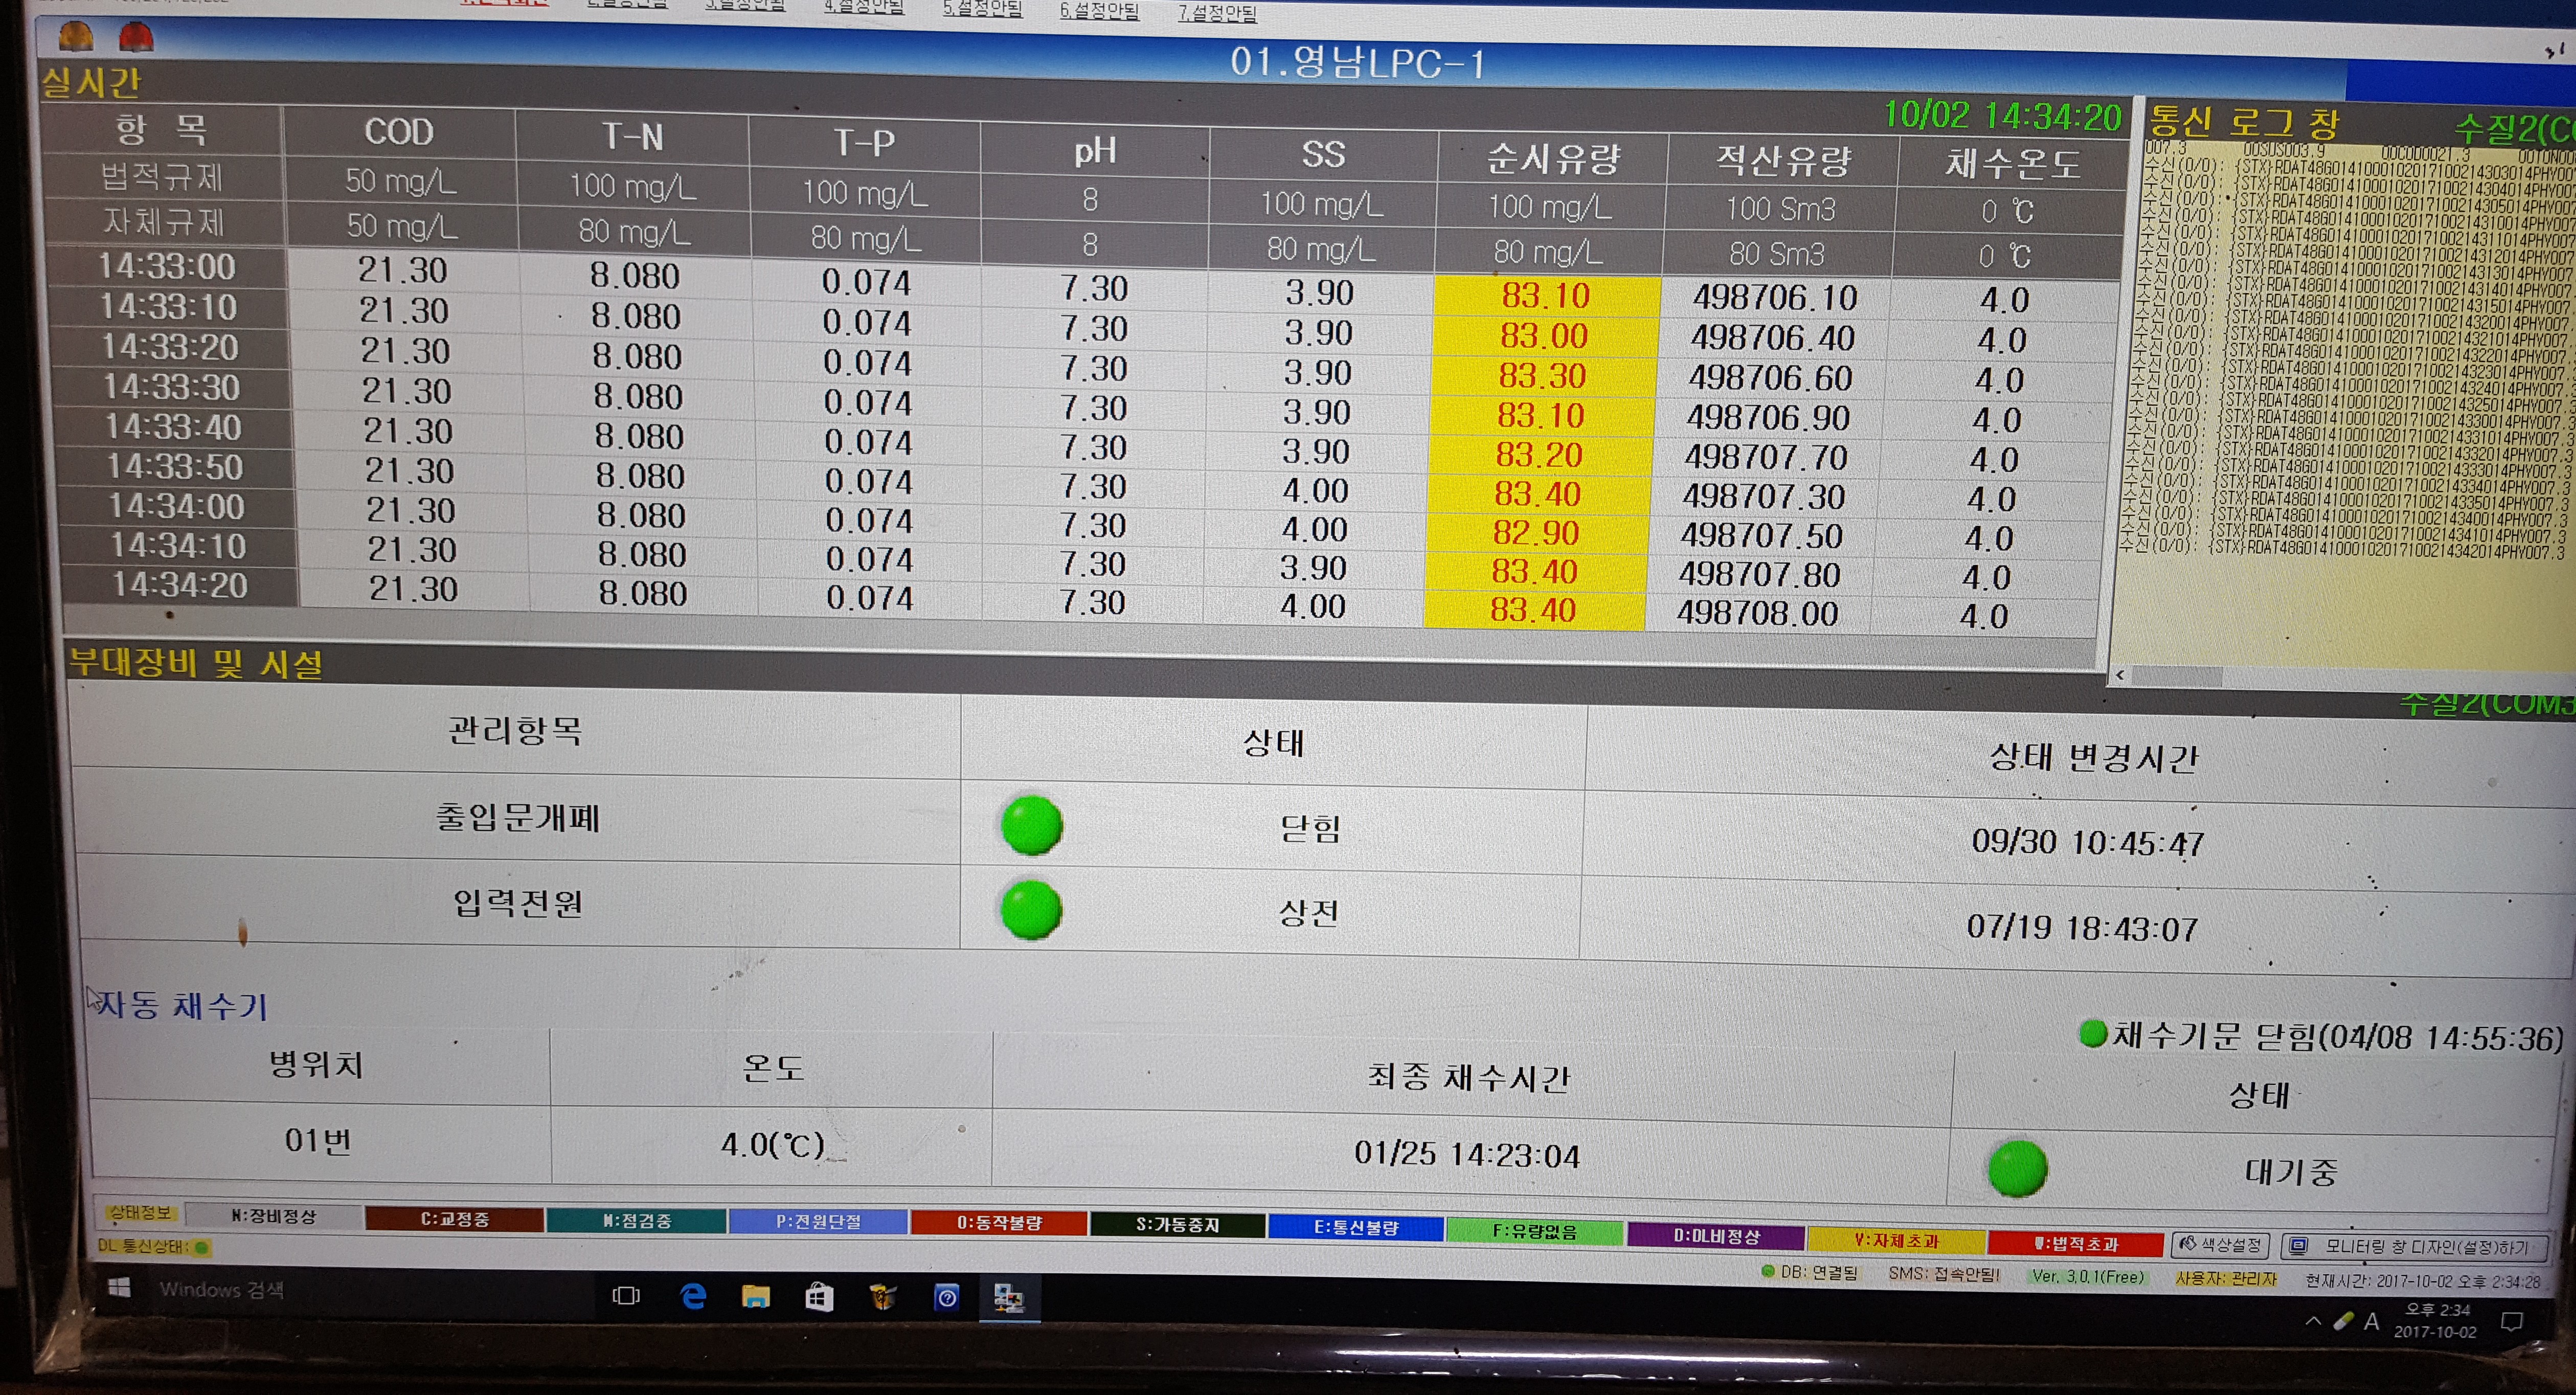The image size is (2576, 1395).
Task: Click green status light for 출입문개폐
Action: click(1031, 825)
